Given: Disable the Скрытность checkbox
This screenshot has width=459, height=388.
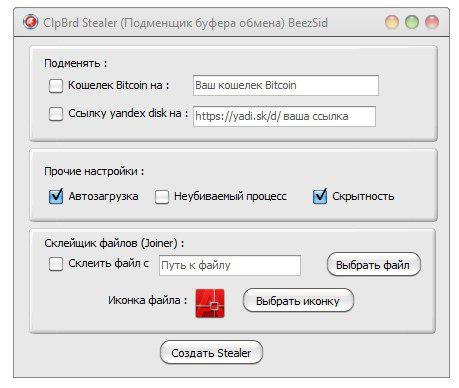Looking at the screenshot, I should coord(320,196).
